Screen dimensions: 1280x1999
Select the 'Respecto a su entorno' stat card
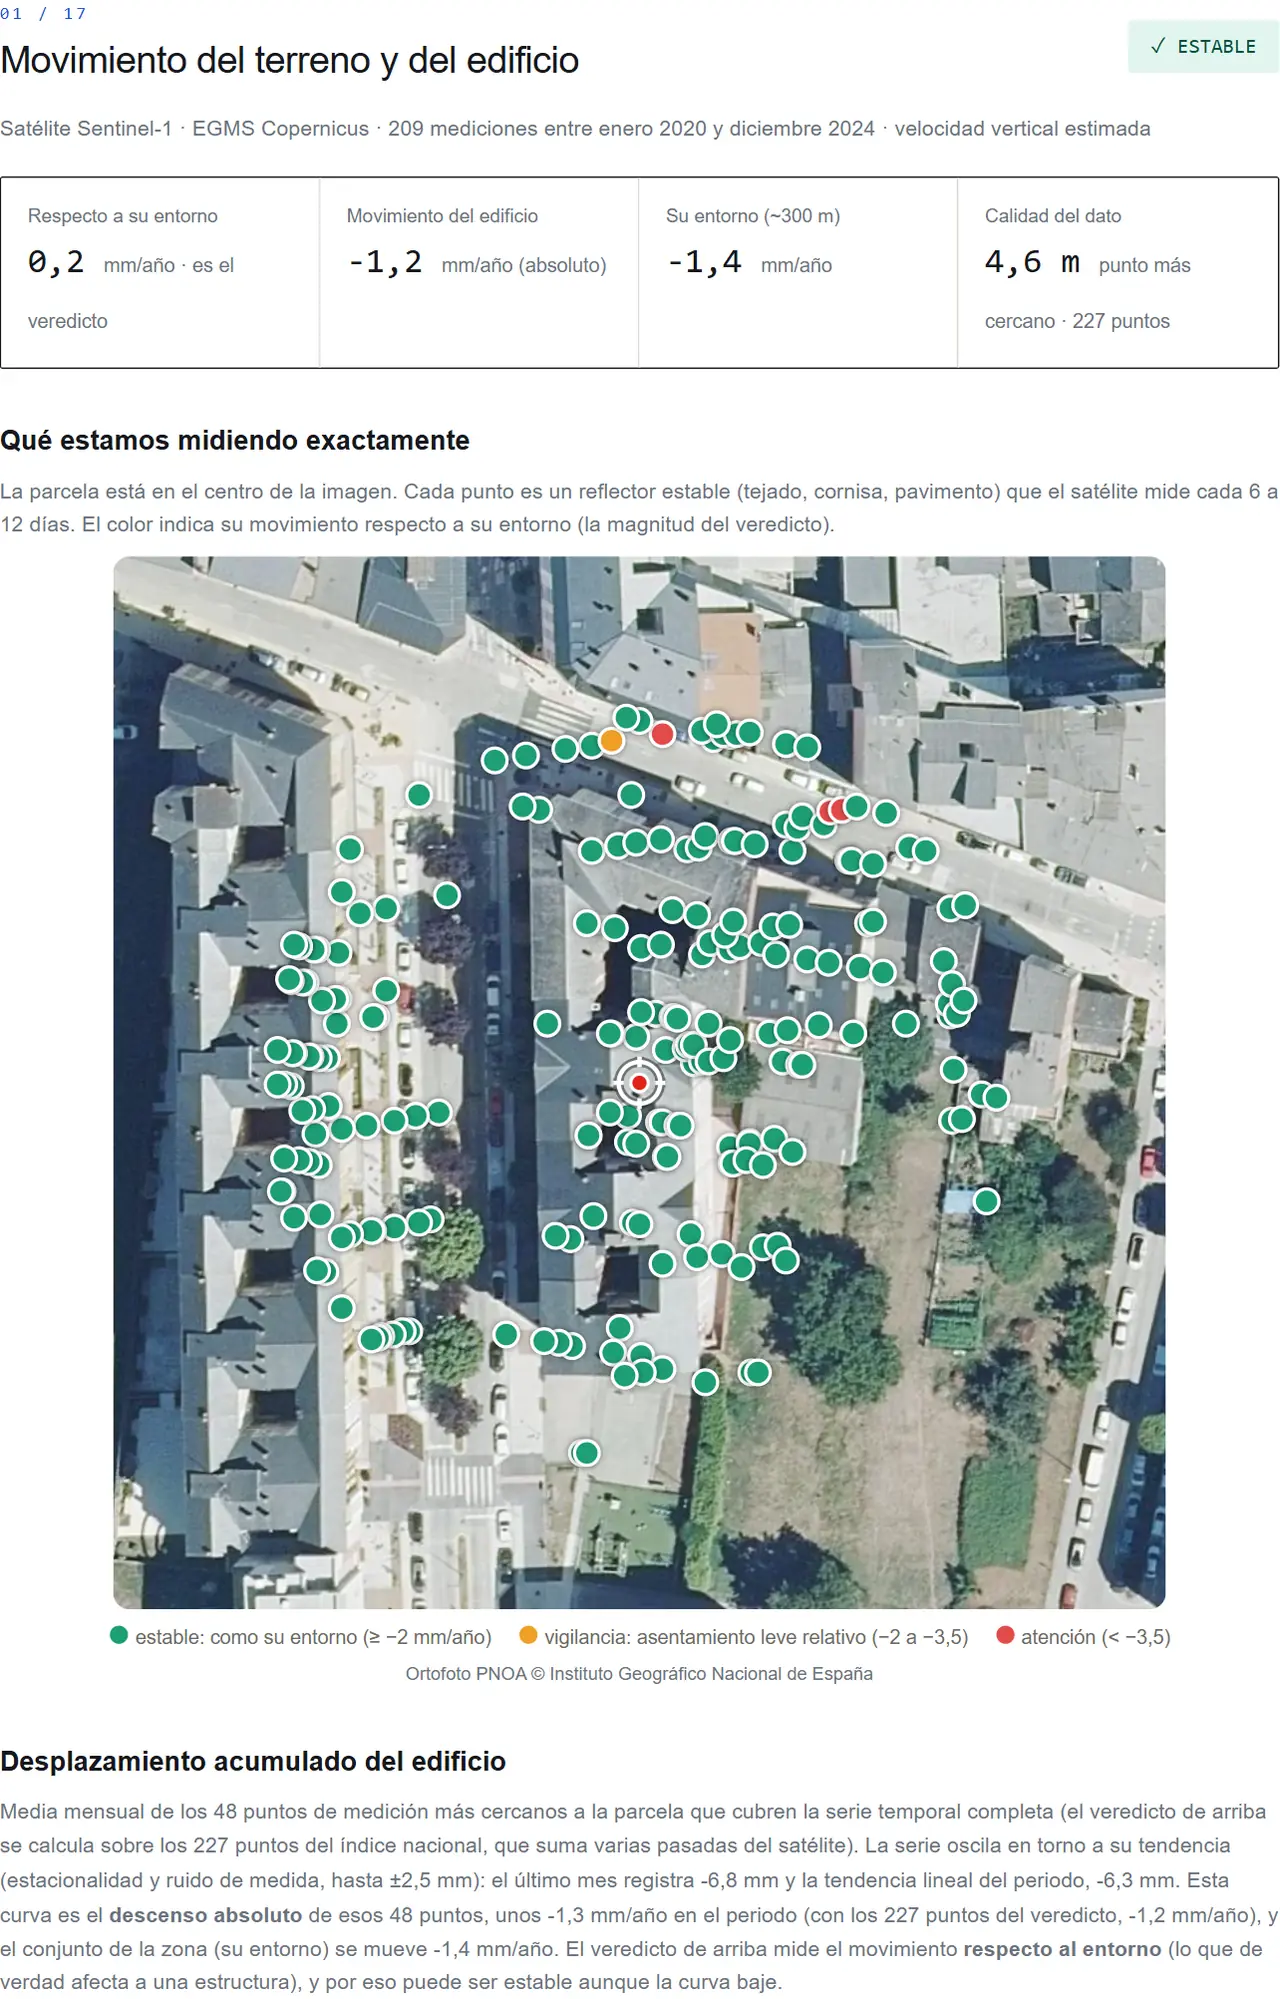pyautogui.click(x=160, y=273)
